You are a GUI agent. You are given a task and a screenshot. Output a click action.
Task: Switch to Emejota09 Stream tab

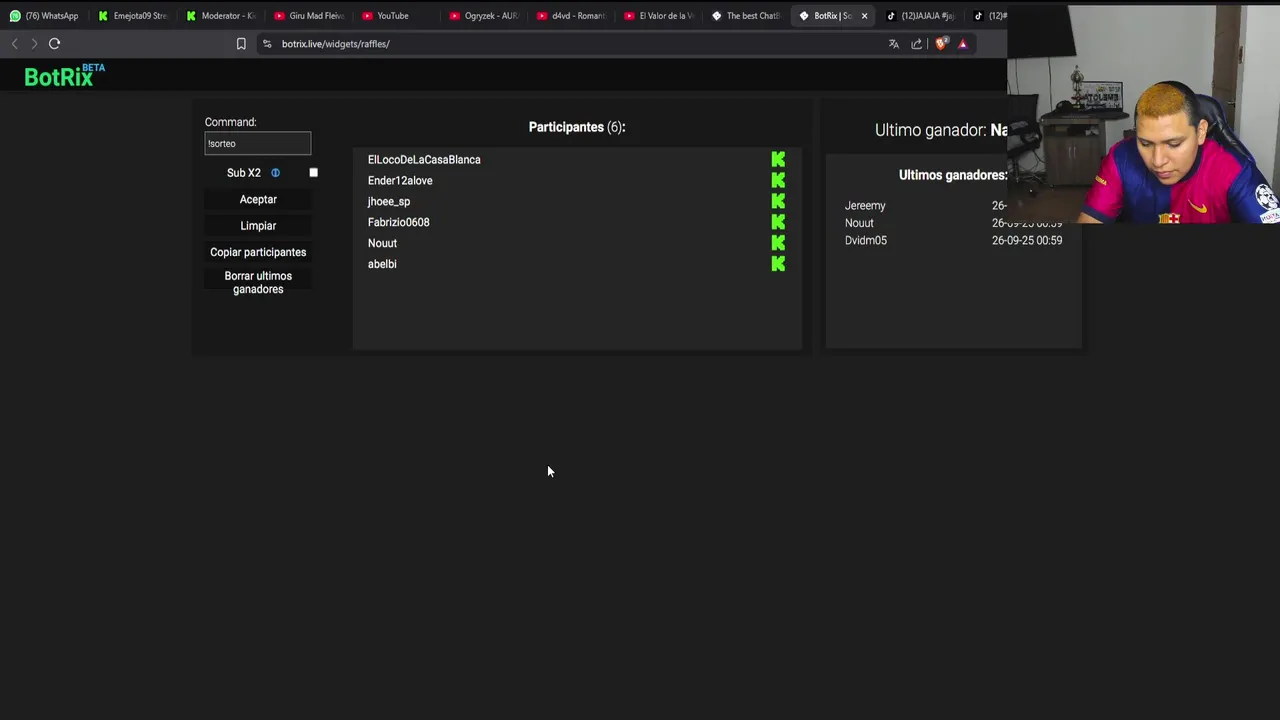tap(132, 16)
